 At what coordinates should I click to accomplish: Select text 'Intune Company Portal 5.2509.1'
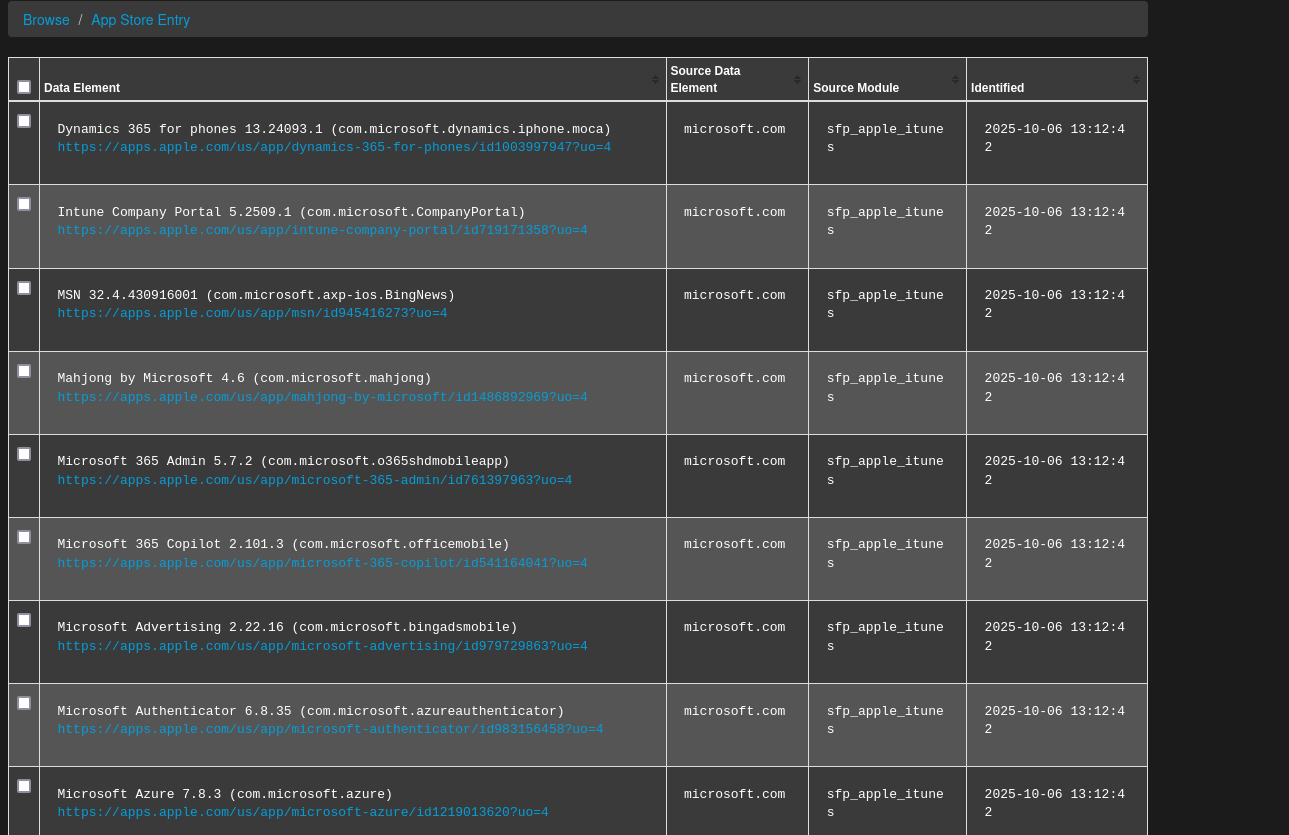click(174, 213)
